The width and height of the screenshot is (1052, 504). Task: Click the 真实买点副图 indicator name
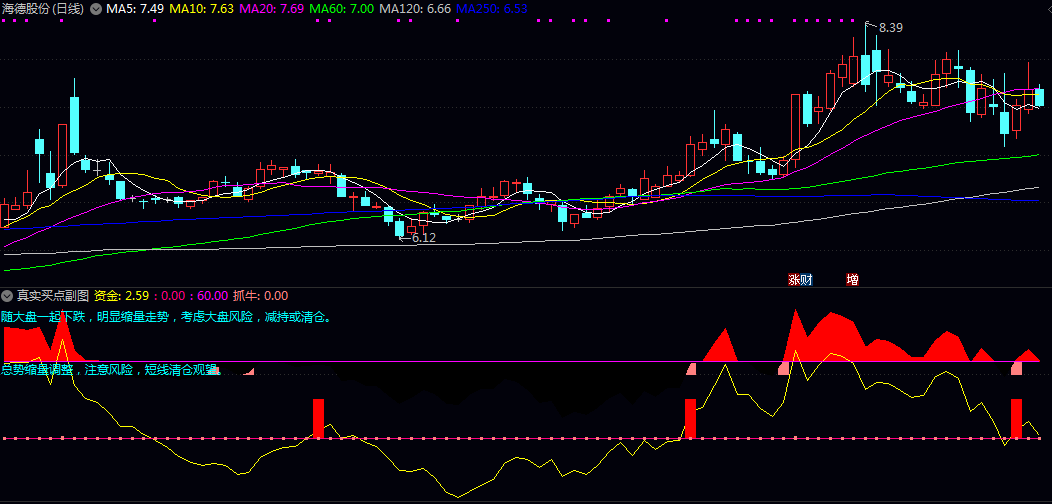tap(53, 295)
